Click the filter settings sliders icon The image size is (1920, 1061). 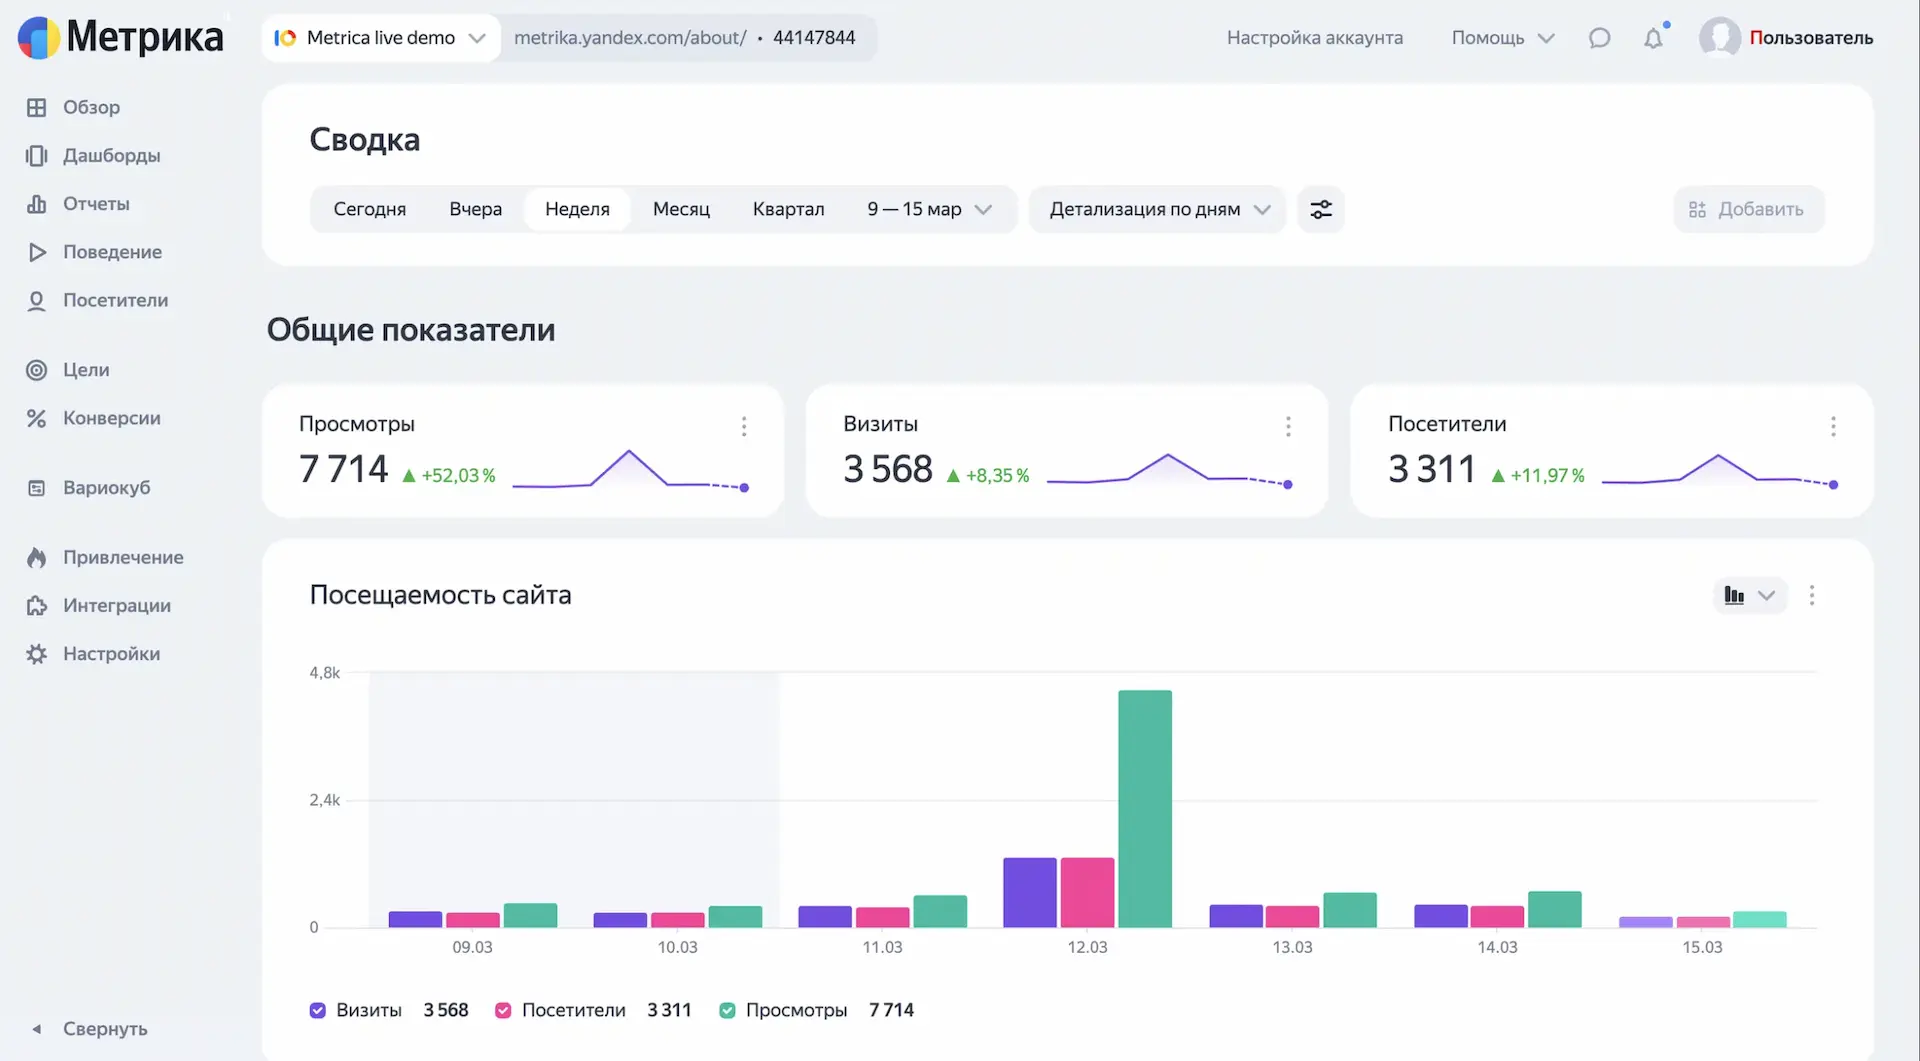(1320, 209)
